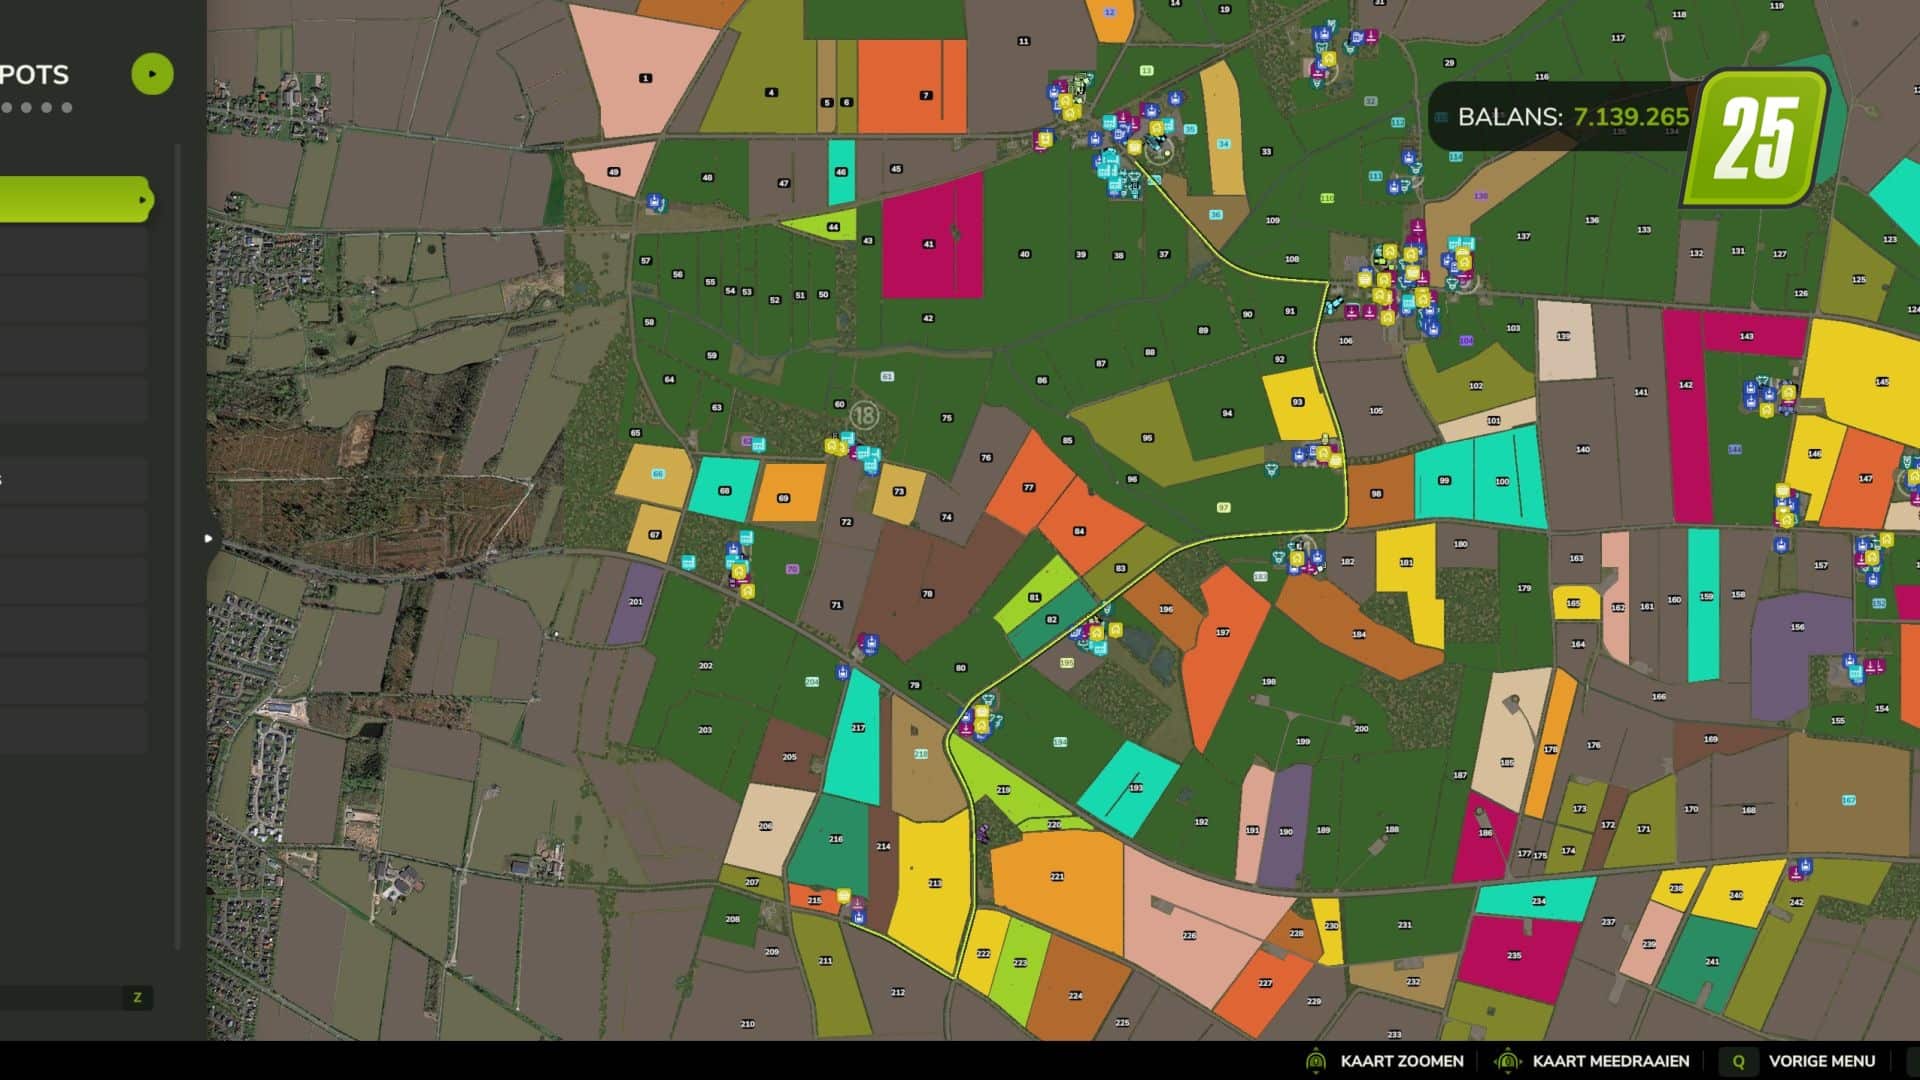Go back via VORIGE MENU

1822,1061
